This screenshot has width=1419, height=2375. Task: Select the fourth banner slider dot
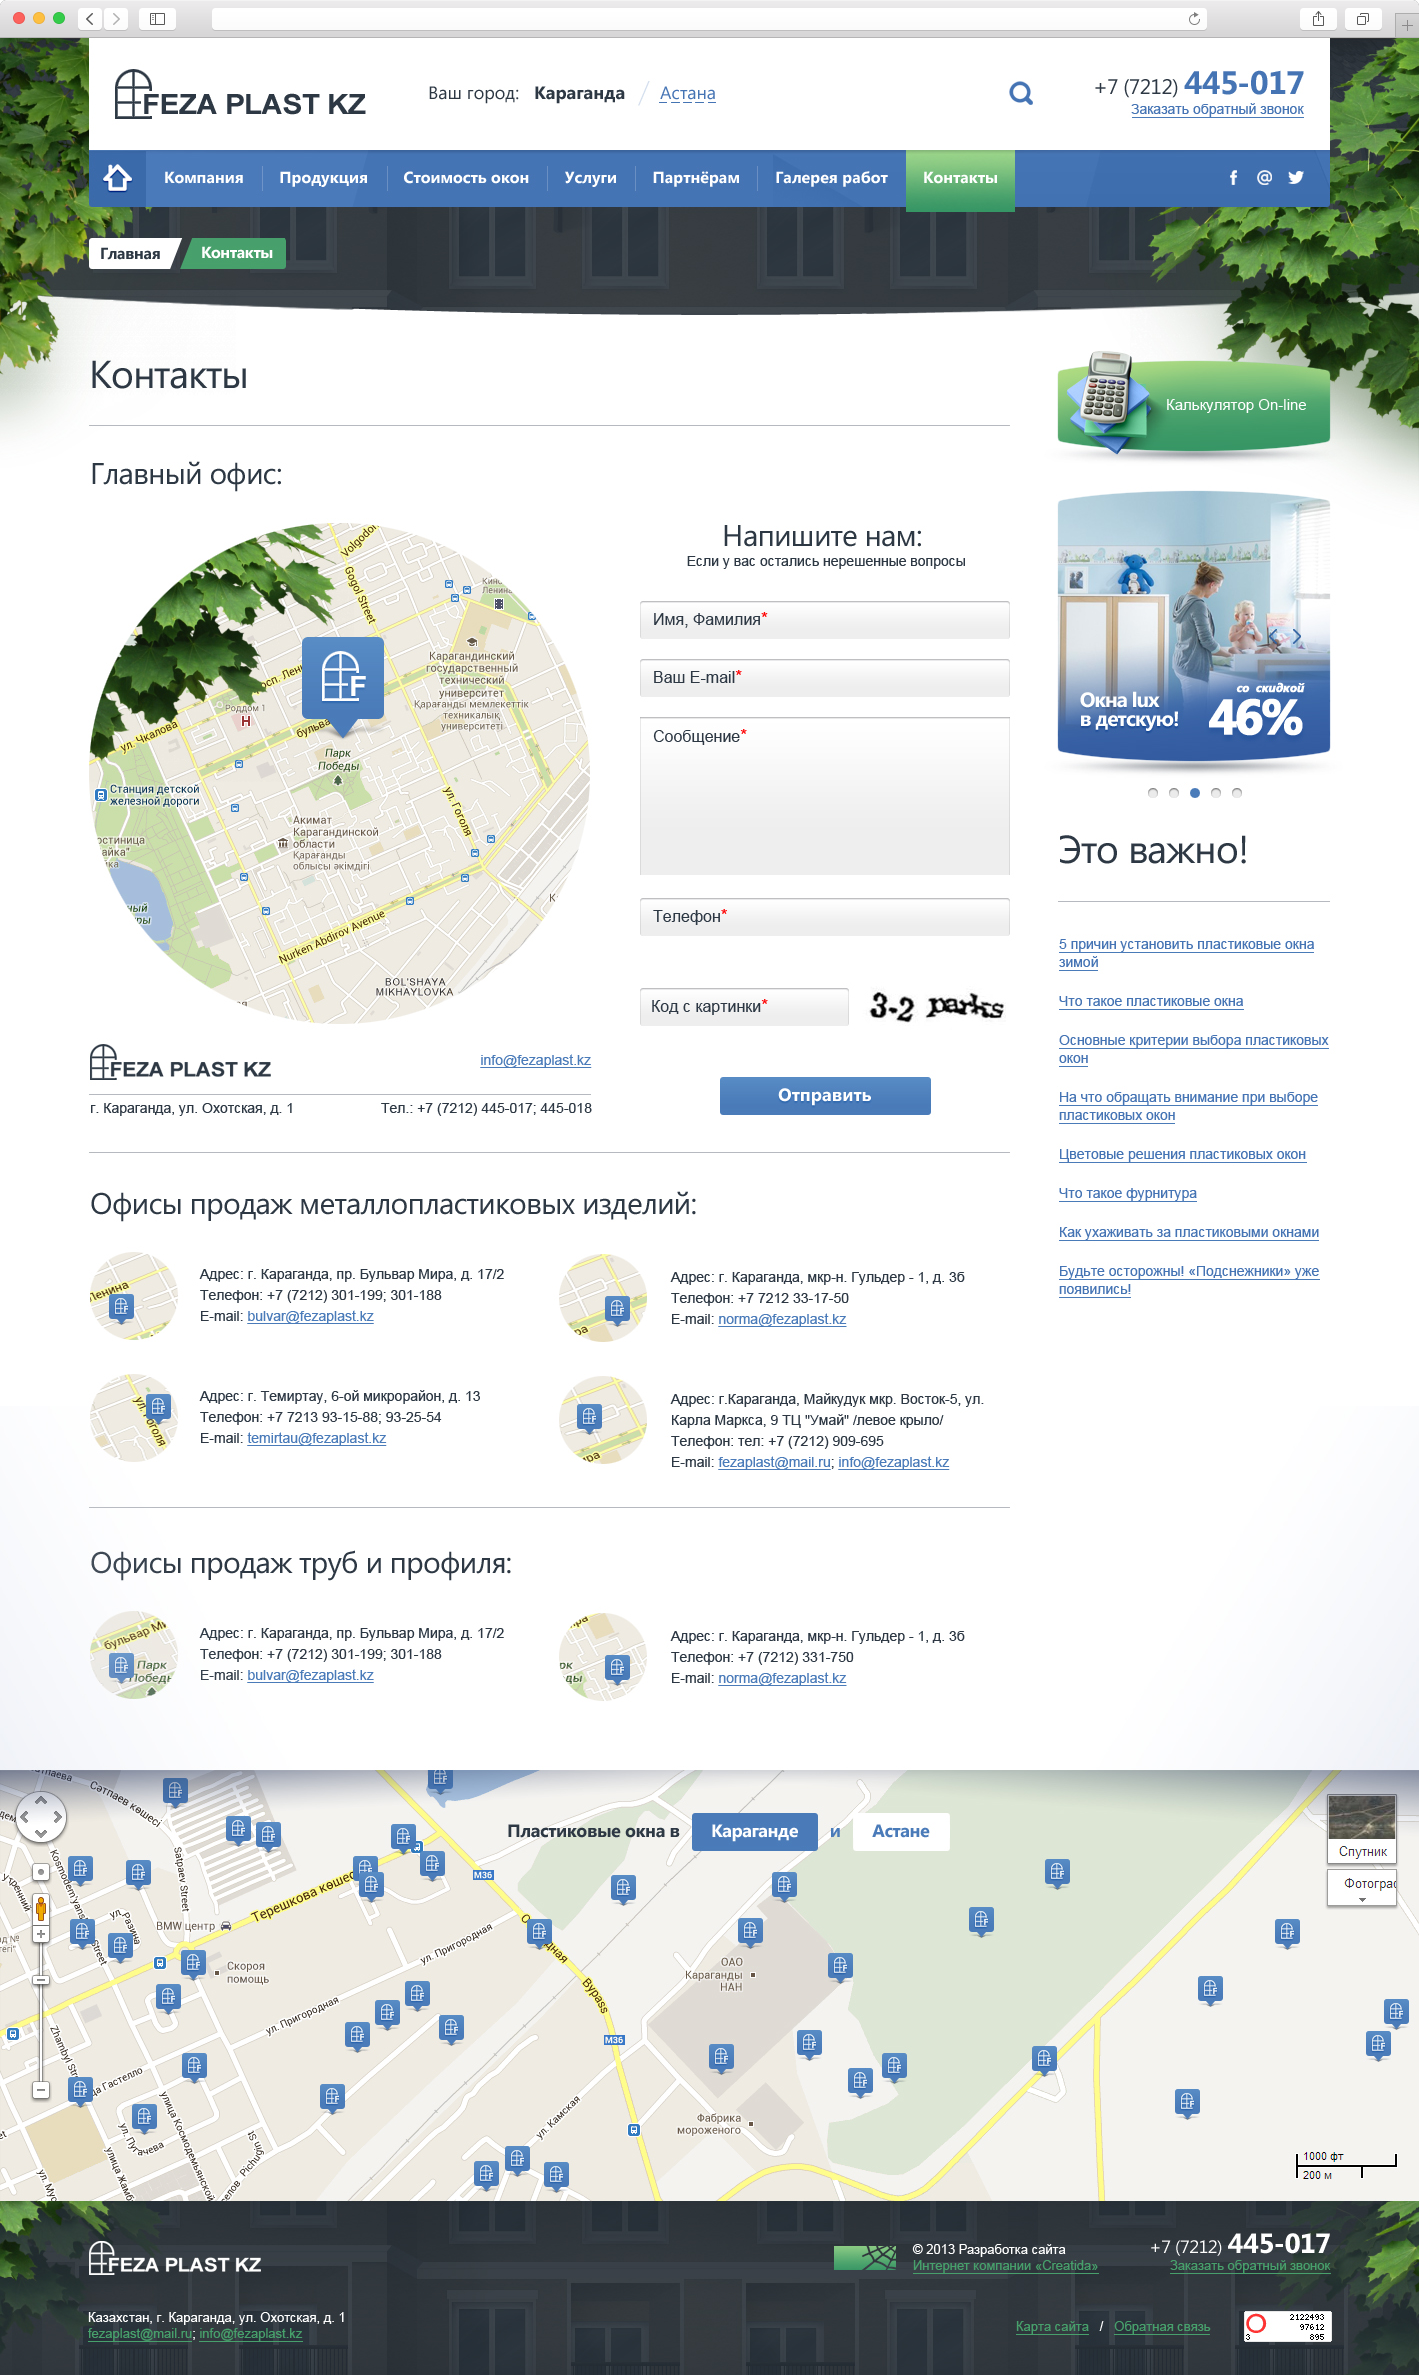tap(1216, 793)
